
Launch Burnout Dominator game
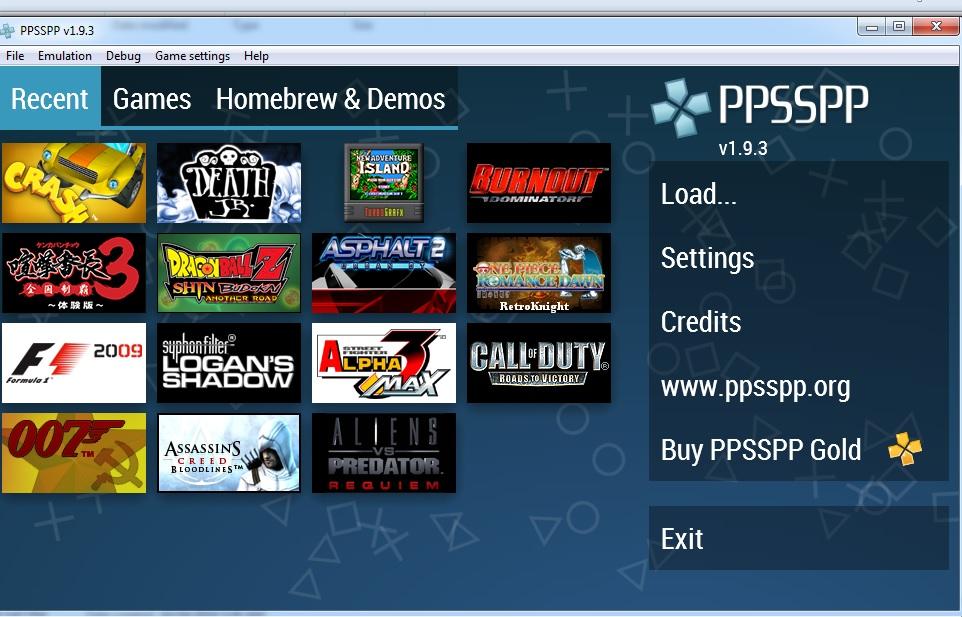(x=539, y=183)
